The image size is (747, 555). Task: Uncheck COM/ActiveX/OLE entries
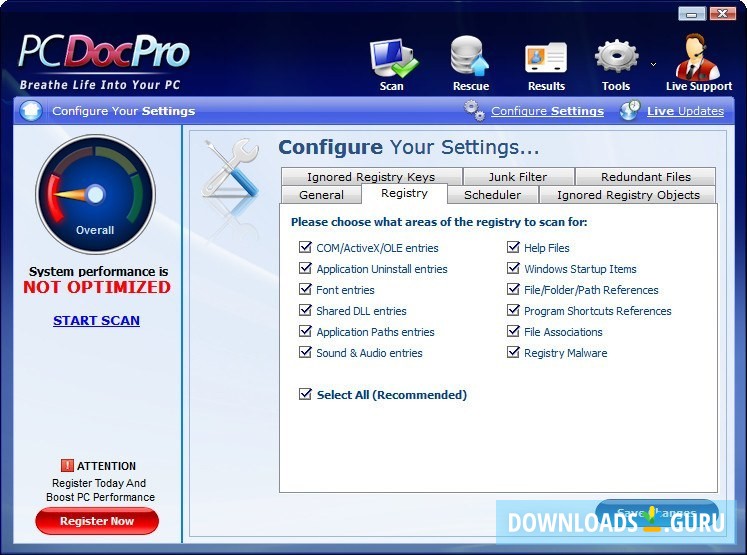click(305, 247)
